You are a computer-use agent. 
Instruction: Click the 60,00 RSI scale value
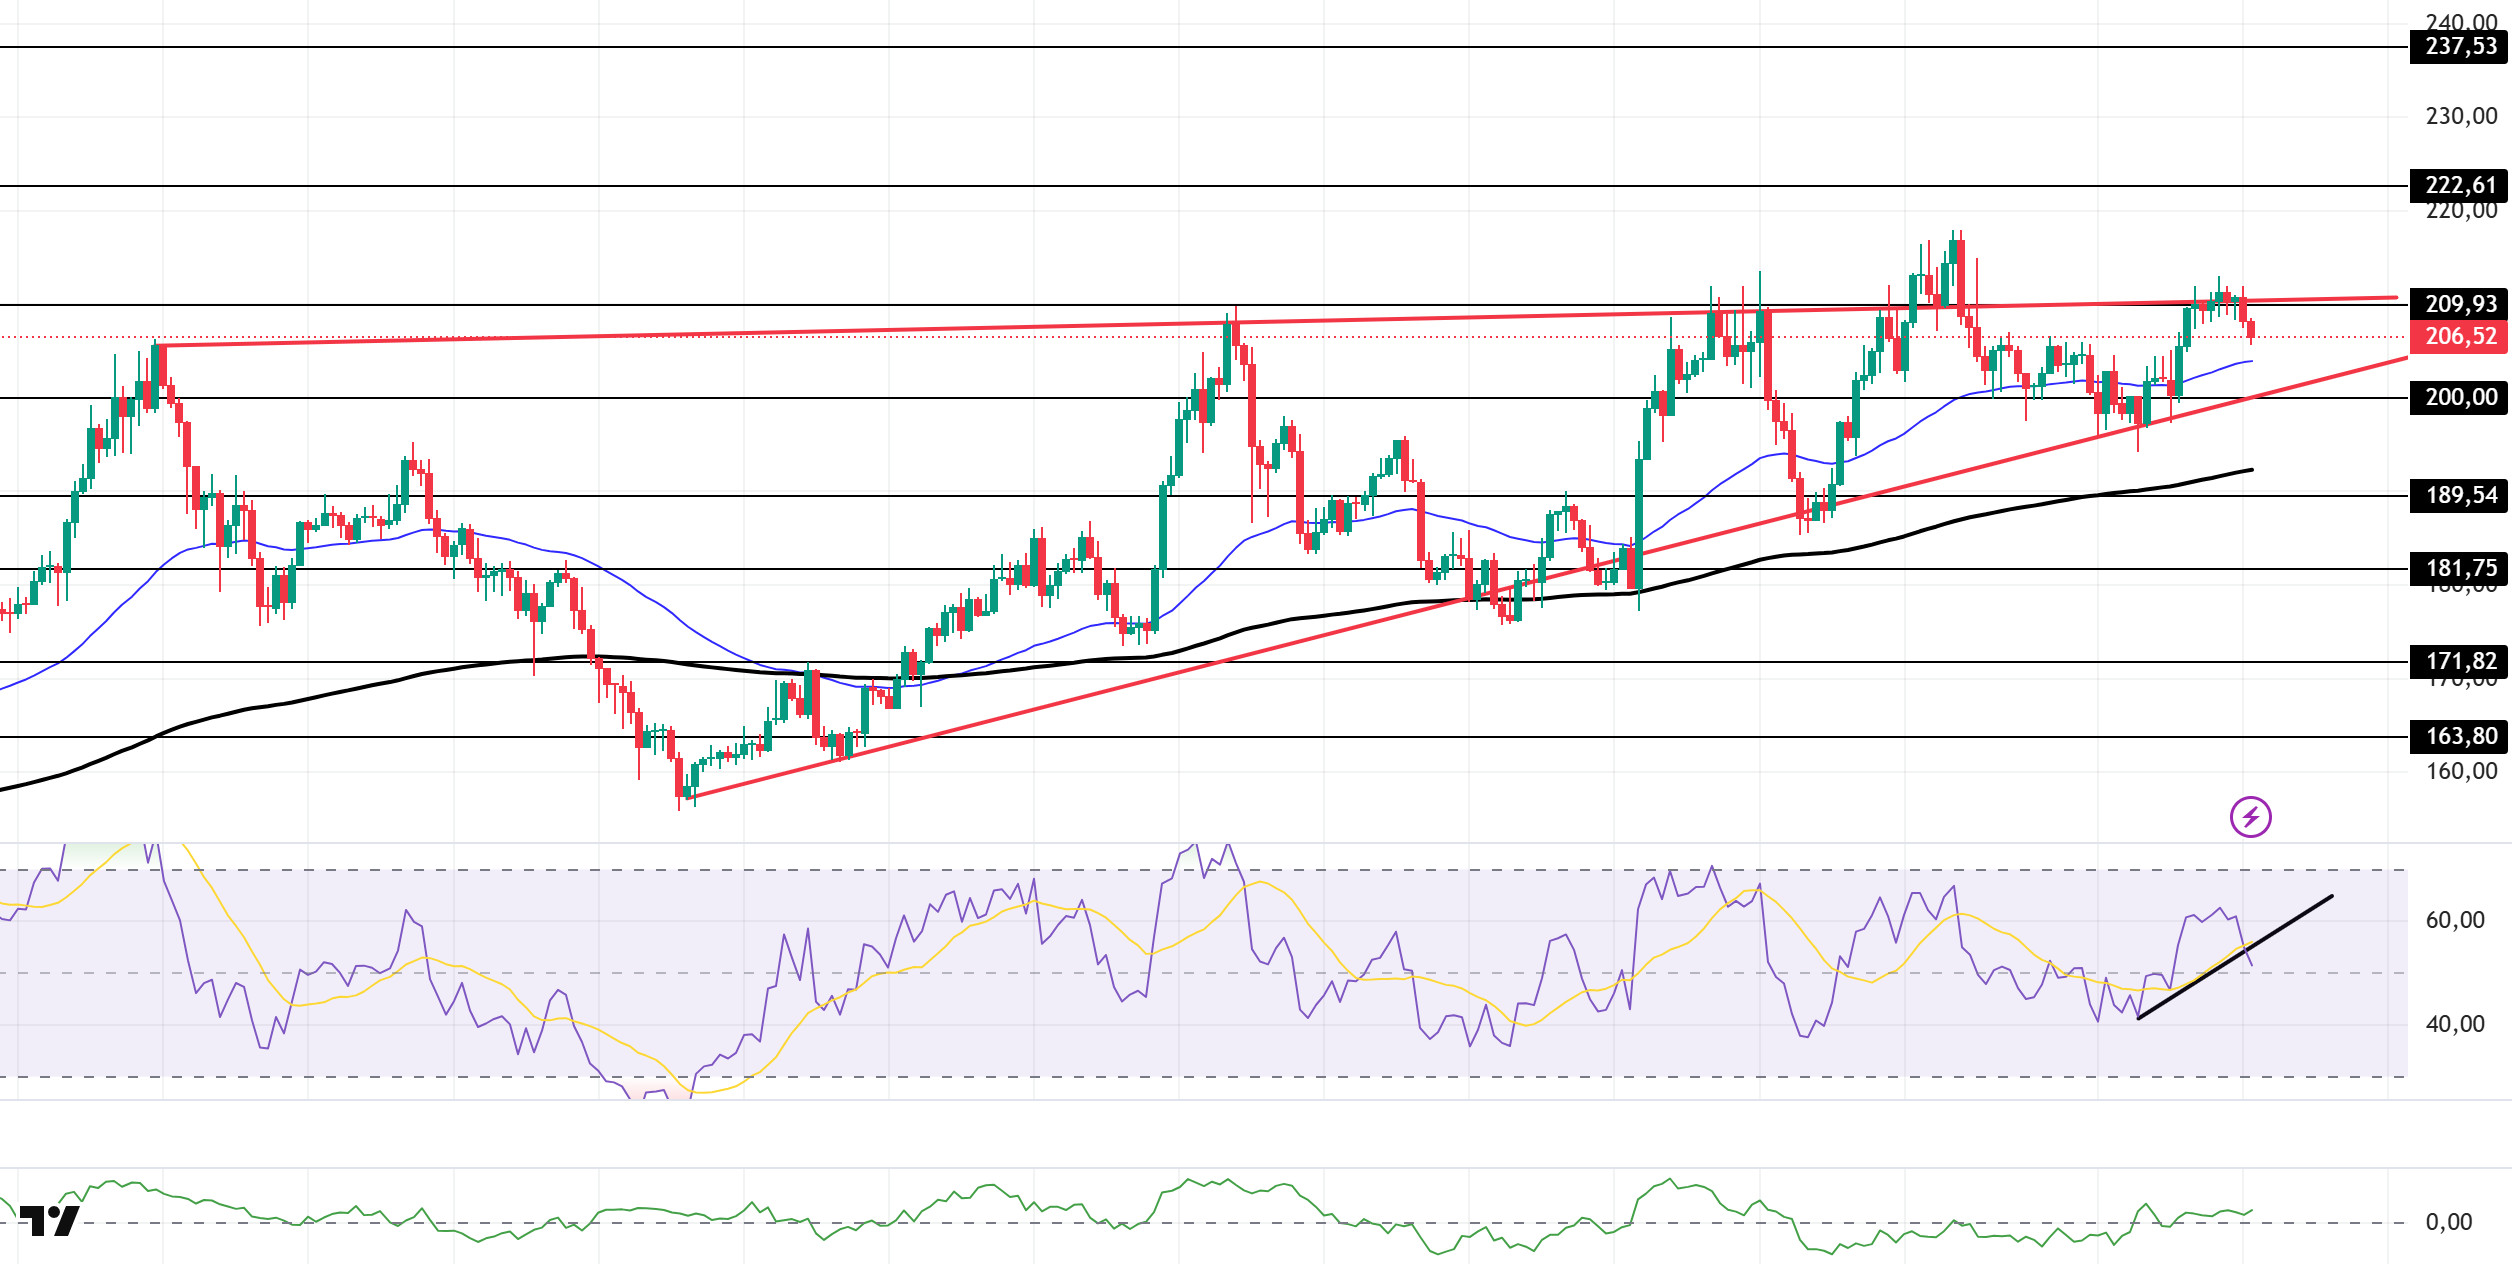tap(2455, 920)
